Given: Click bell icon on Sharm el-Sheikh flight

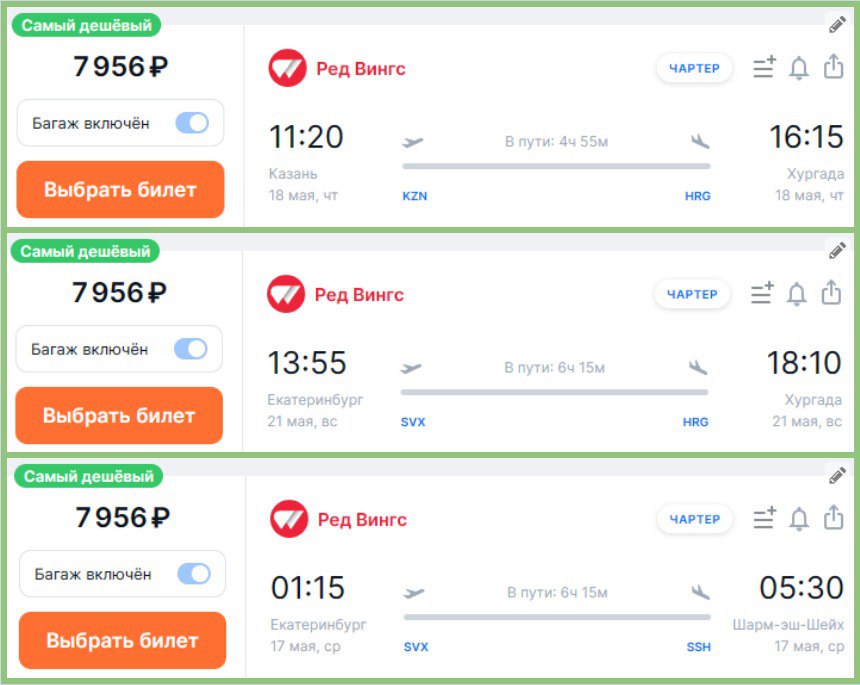Looking at the screenshot, I should click(799, 519).
